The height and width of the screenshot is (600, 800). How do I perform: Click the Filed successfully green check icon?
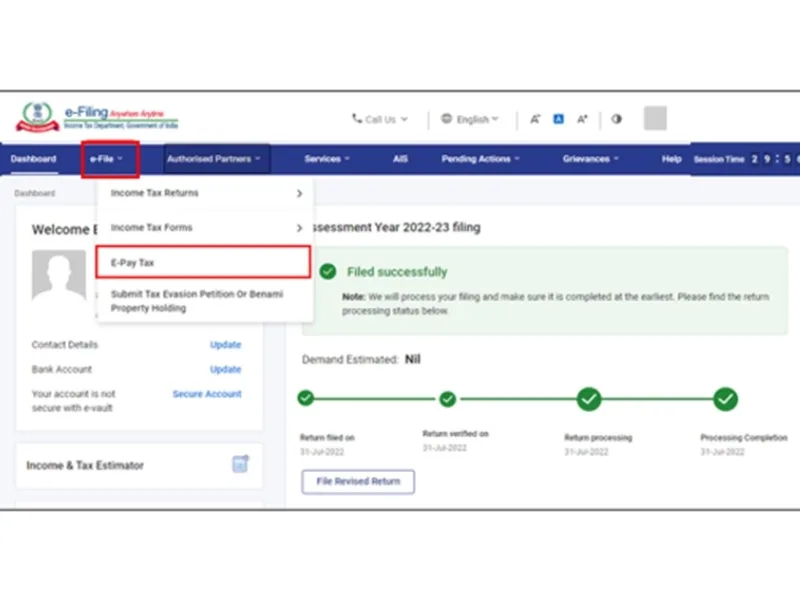[328, 271]
